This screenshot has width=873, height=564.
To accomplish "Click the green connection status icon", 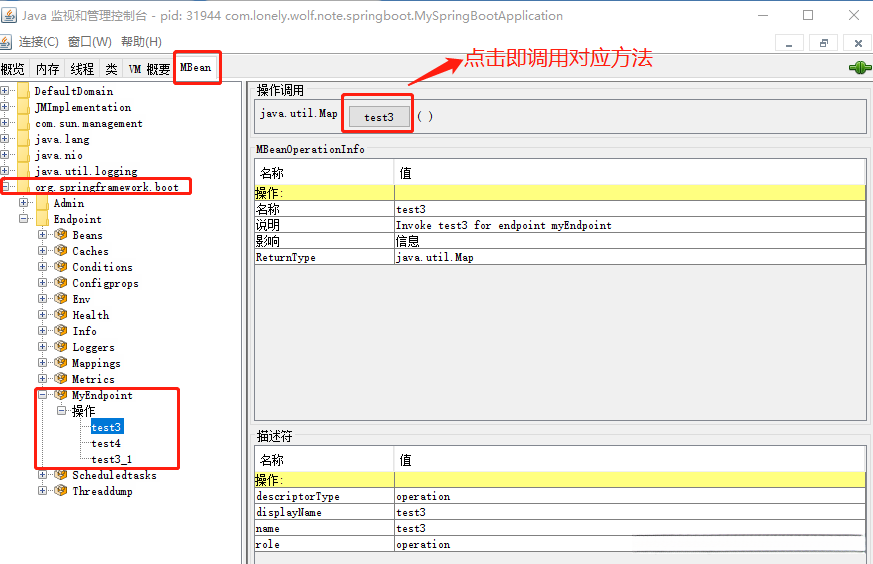I will 860,68.
